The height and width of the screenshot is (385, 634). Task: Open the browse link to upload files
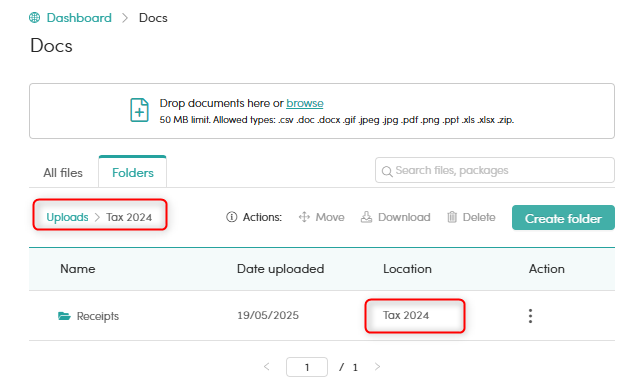(304, 104)
